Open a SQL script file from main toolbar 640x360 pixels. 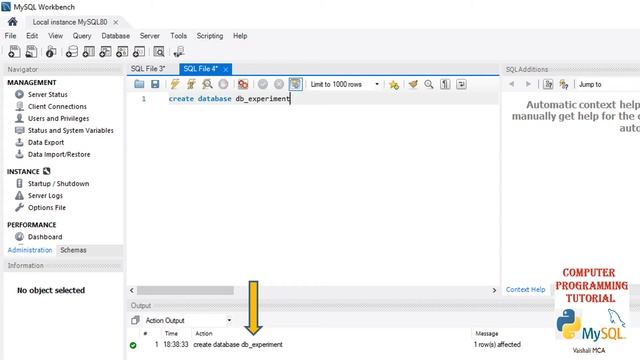click(x=31, y=51)
